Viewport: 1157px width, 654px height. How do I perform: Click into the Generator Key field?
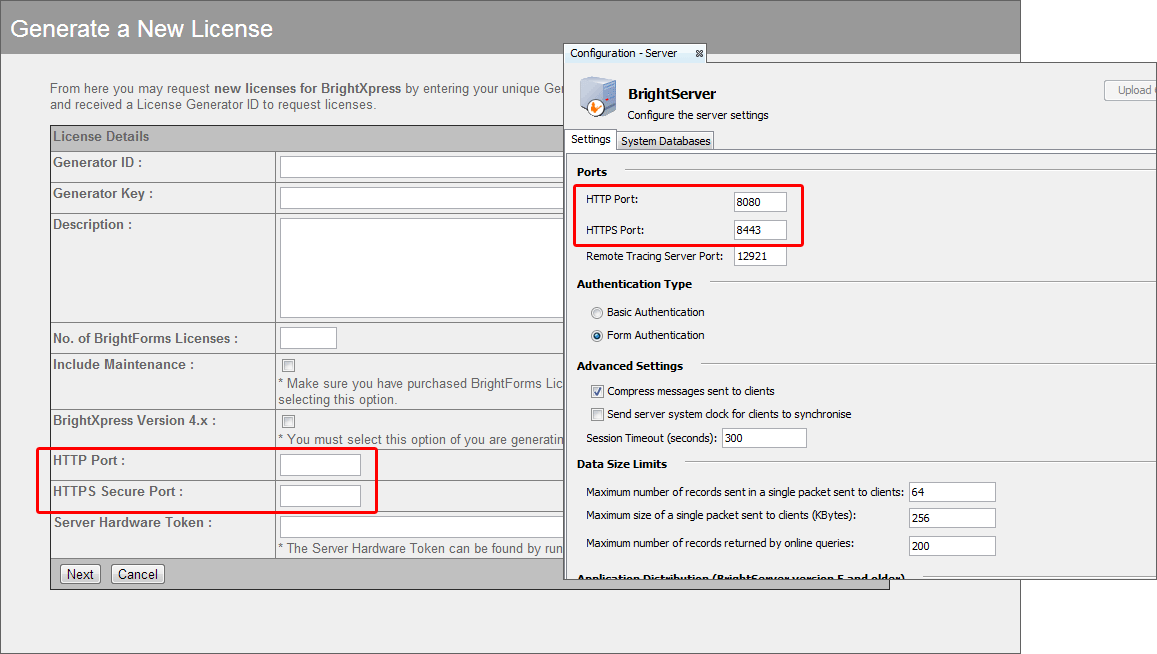[x=421, y=198]
